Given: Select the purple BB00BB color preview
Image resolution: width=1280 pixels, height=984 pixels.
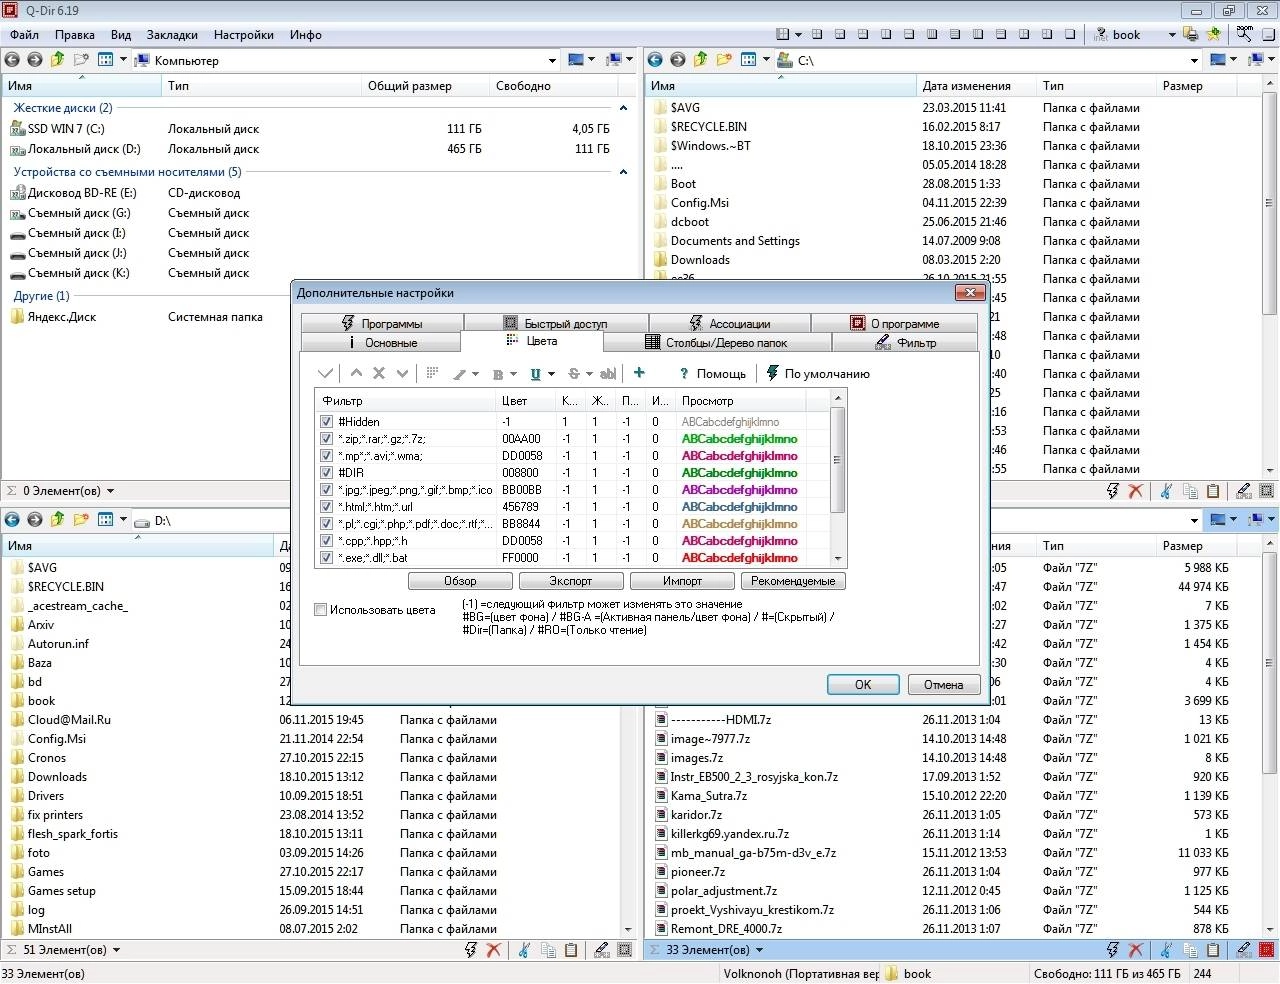Looking at the screenshot, I should [x=739, y=490].
